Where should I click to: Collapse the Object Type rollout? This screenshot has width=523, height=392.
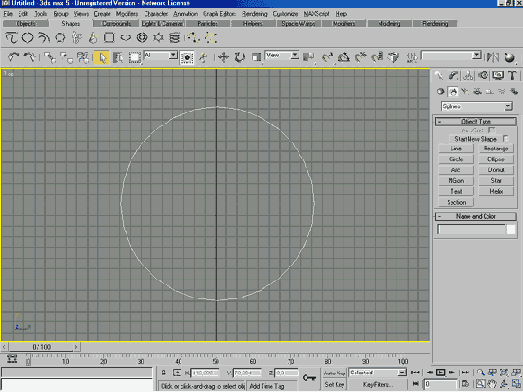476,121
